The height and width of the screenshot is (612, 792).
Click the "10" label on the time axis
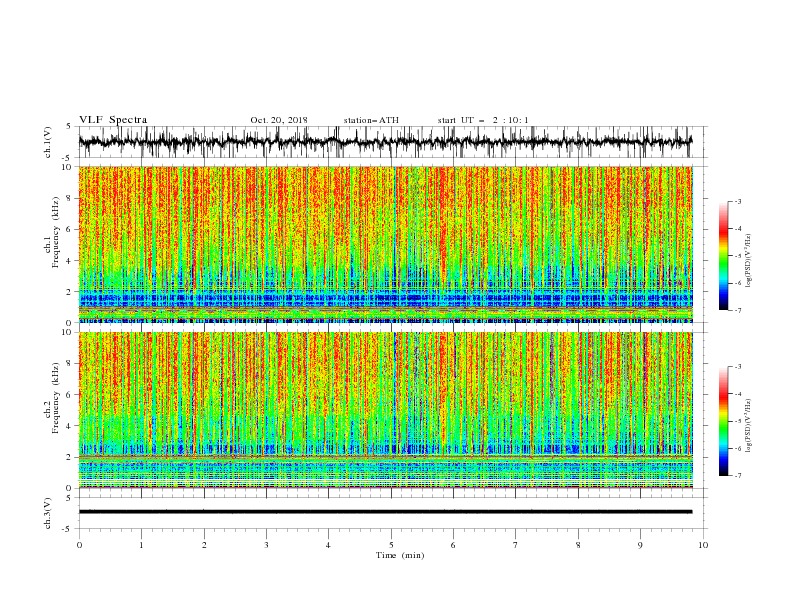[703, 545]
